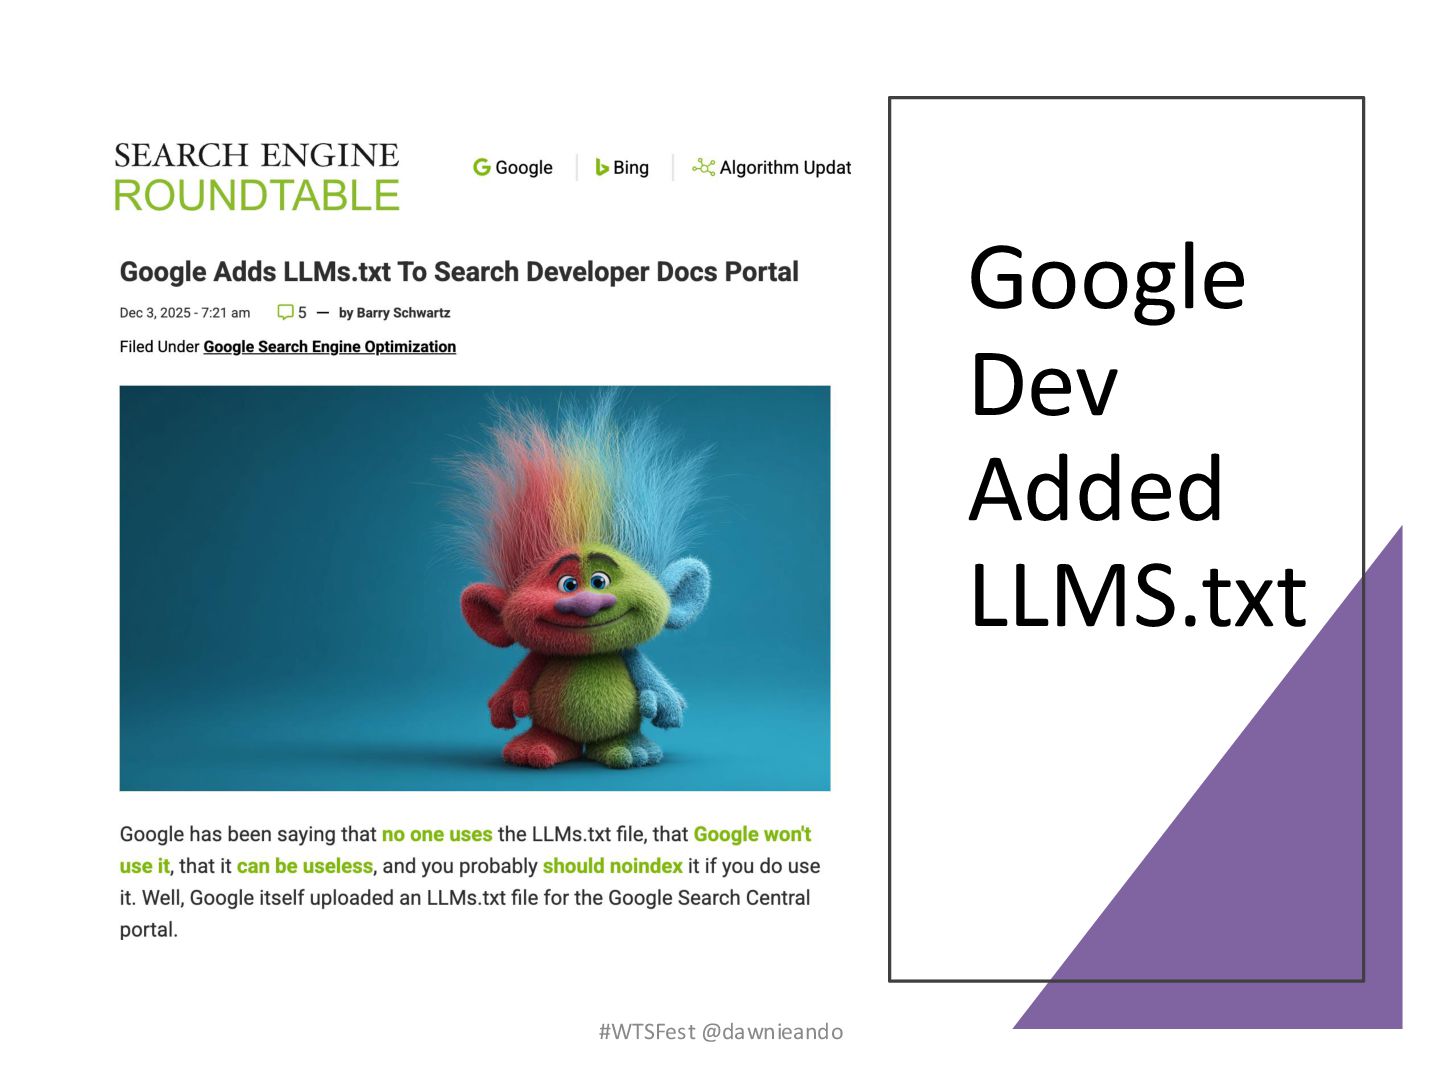
Task: Click the footer '#WTSFest @dawnieando'
Action: 721,1031
